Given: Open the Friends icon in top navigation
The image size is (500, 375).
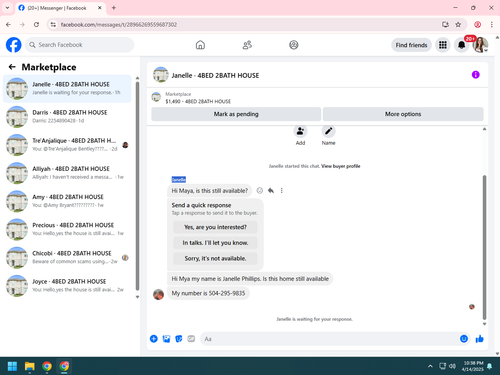Looking at the screenshot, I should [247, 45].
